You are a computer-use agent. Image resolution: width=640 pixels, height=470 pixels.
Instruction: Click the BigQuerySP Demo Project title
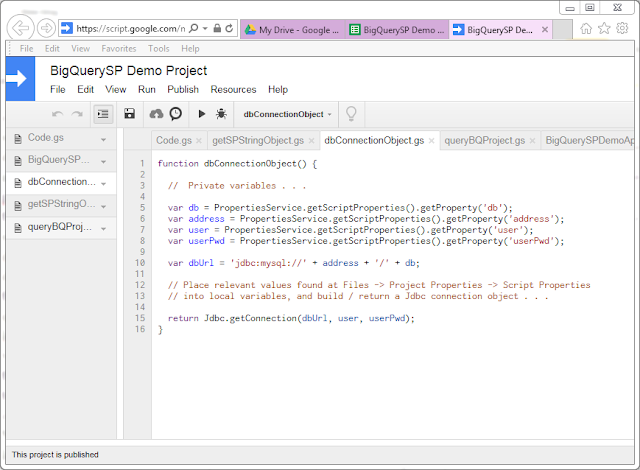tap(129, 71)
